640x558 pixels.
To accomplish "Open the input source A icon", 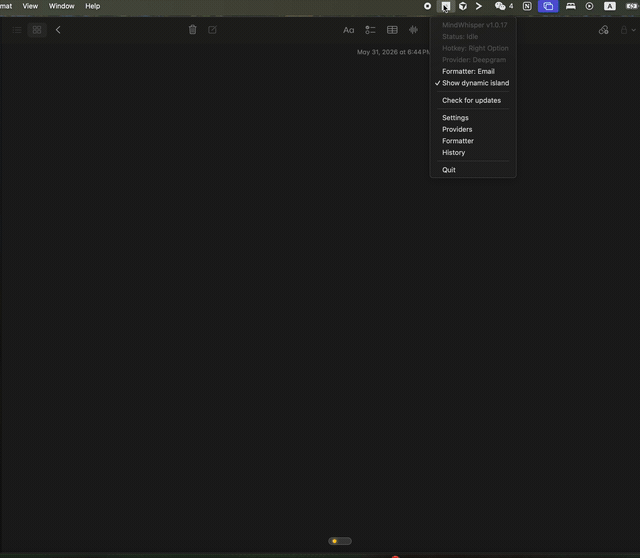I will click(610, 6).
